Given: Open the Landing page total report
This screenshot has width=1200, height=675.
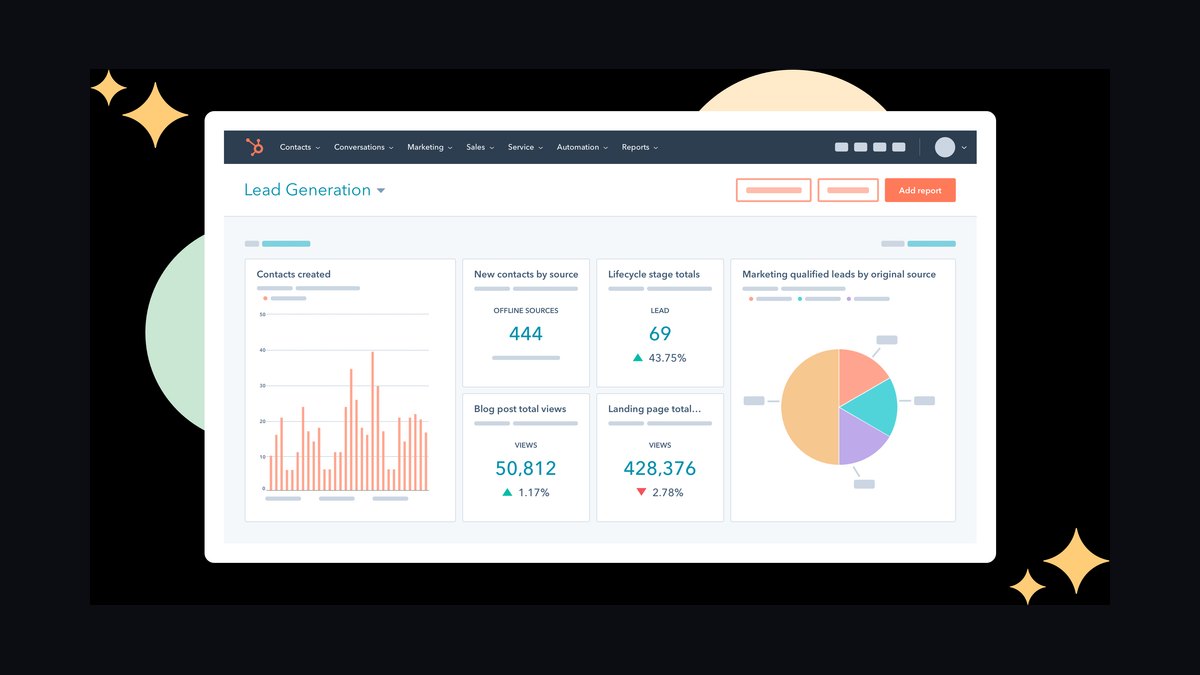Looking at the screenshot, I should [654, 409].
